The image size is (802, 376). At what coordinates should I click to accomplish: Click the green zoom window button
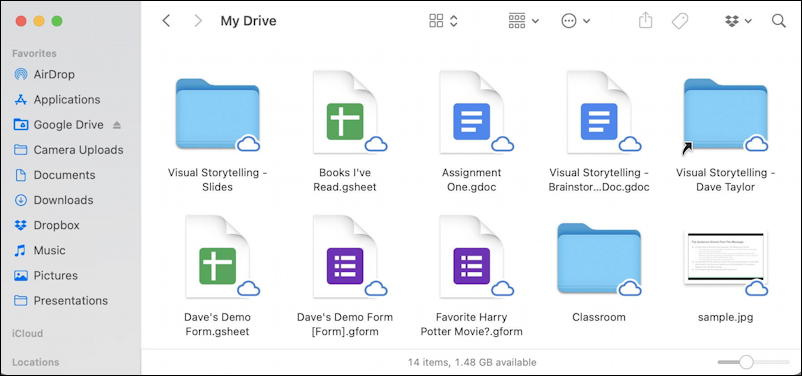tap(57, 21)
